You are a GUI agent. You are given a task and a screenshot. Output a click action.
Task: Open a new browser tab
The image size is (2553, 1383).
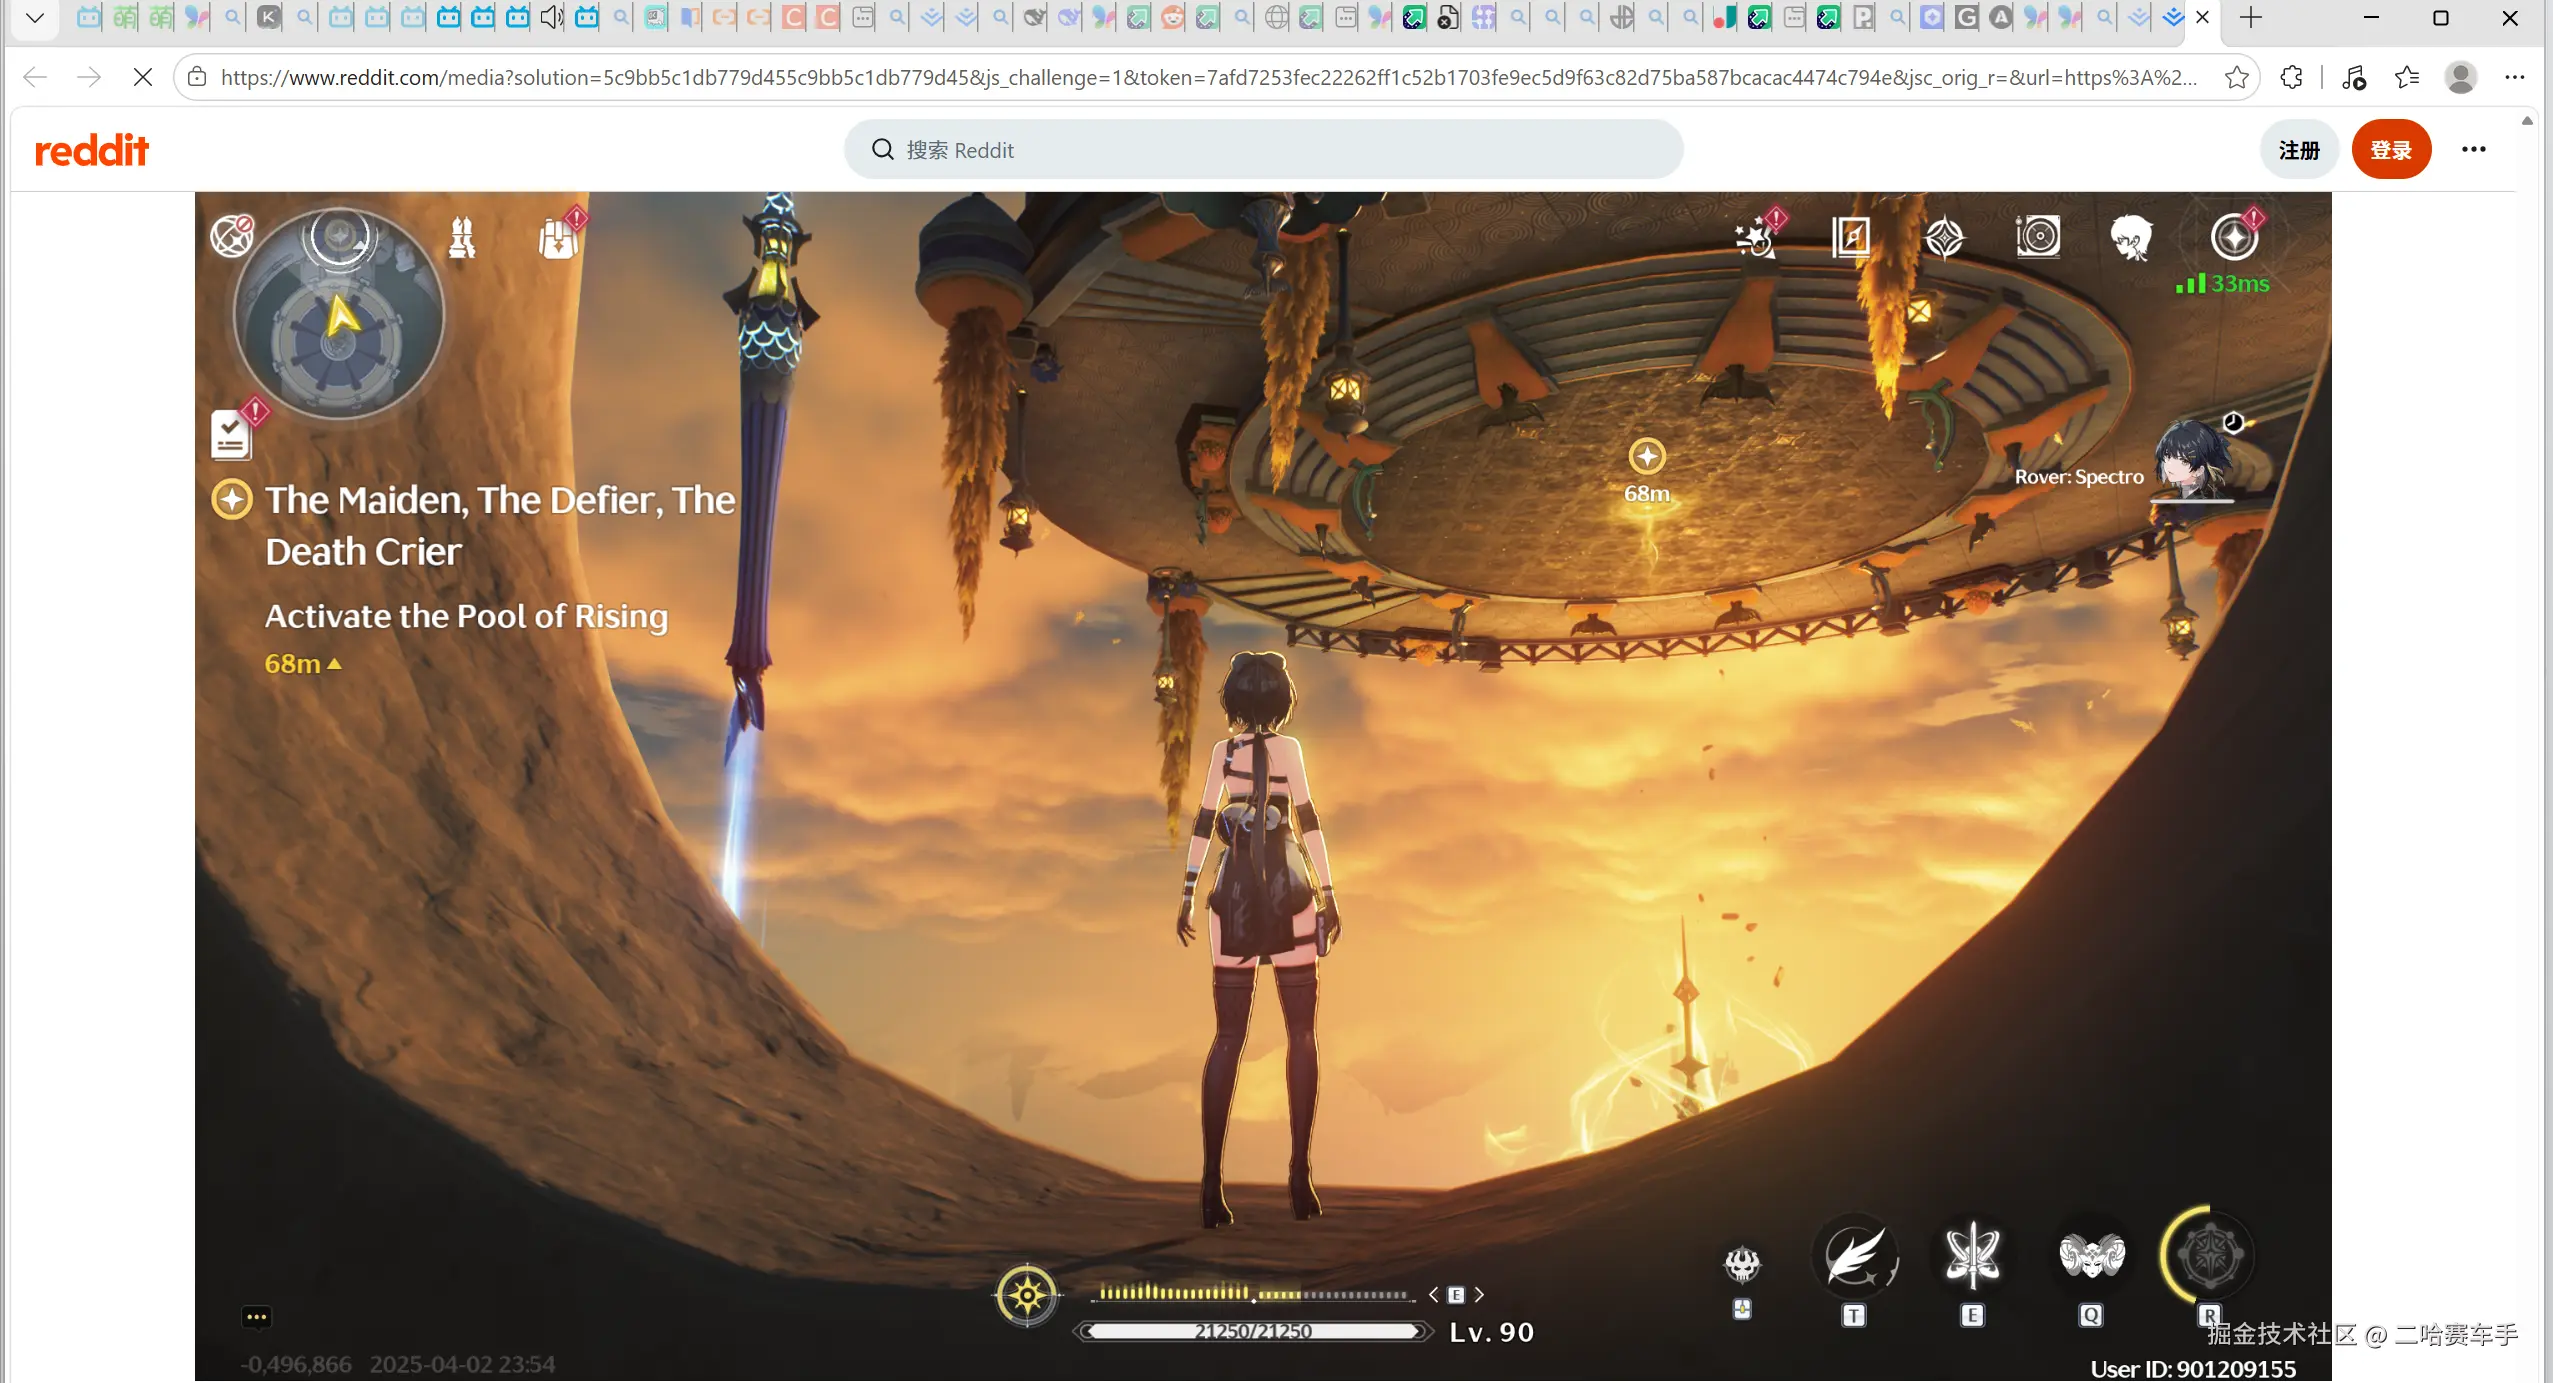pos(2250,17)
